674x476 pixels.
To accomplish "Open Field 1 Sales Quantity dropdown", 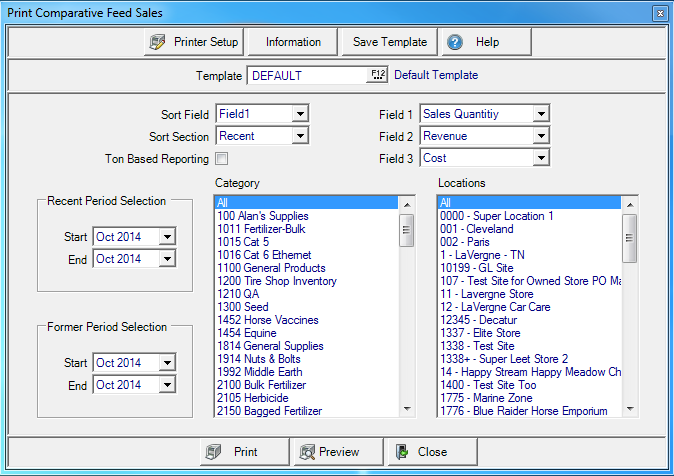I will point(540,114).
